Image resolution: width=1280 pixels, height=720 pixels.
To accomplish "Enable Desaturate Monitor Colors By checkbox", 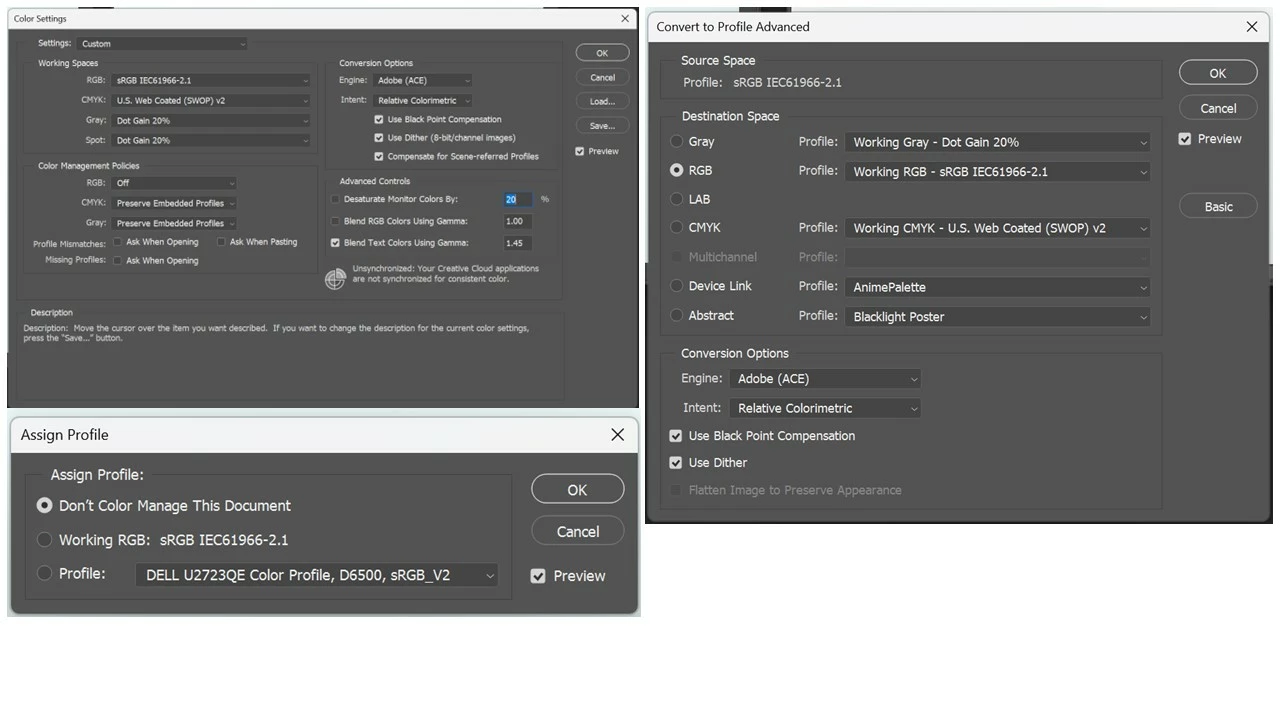I will click(x=335, y=199).
